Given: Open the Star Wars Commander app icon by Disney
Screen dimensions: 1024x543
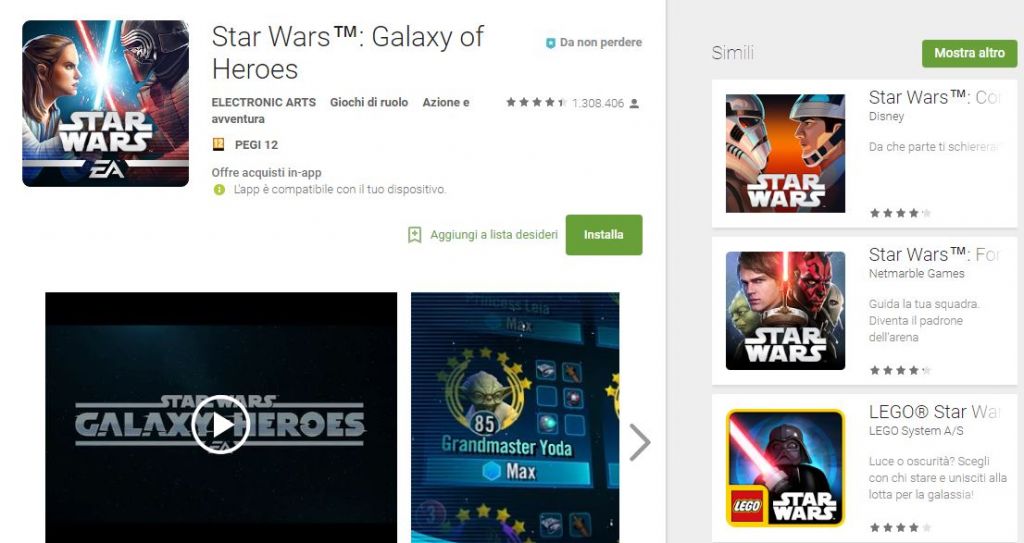Looking at the screenshot, I should (785, 153).
